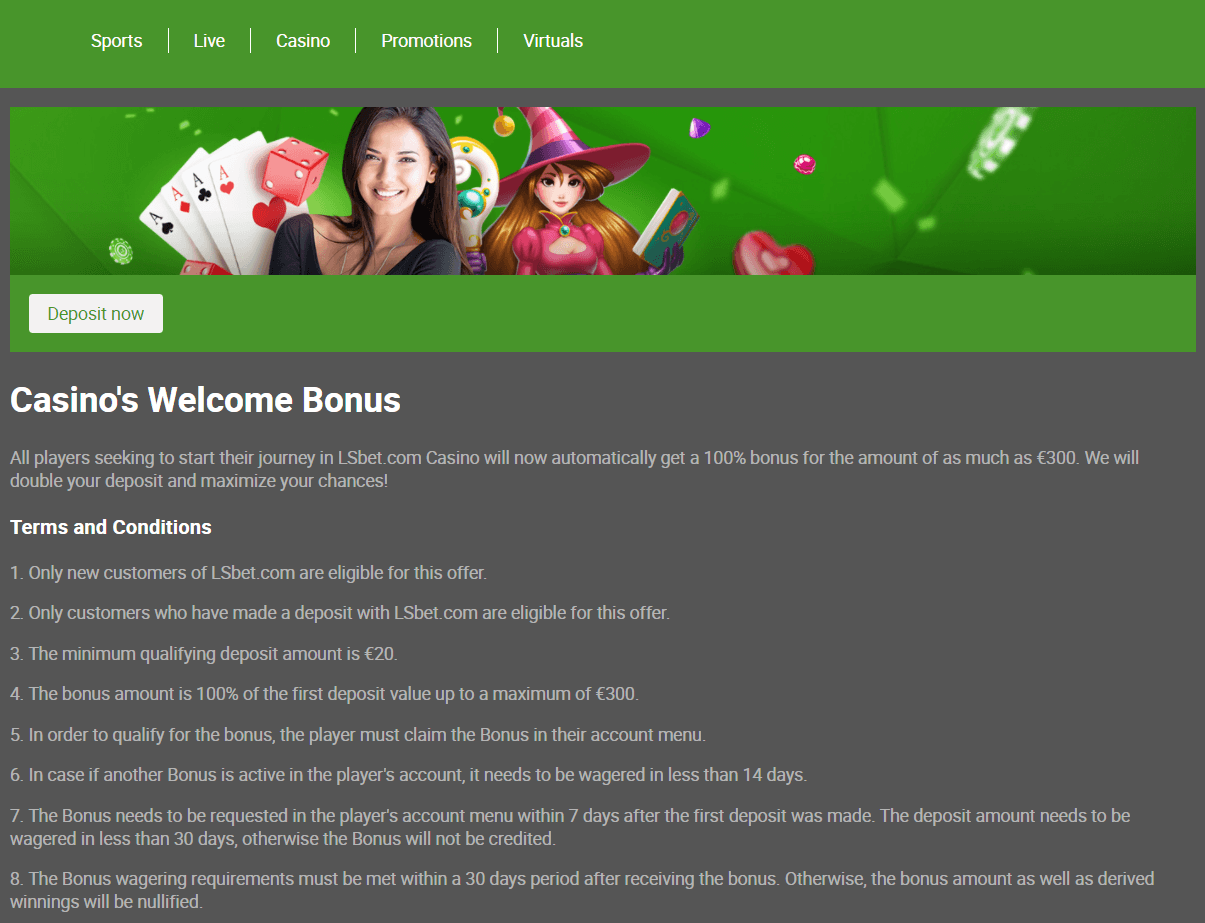Select Promotions in the top navigation
This screenshot has height=923, width=1205.
pos(426,41)
